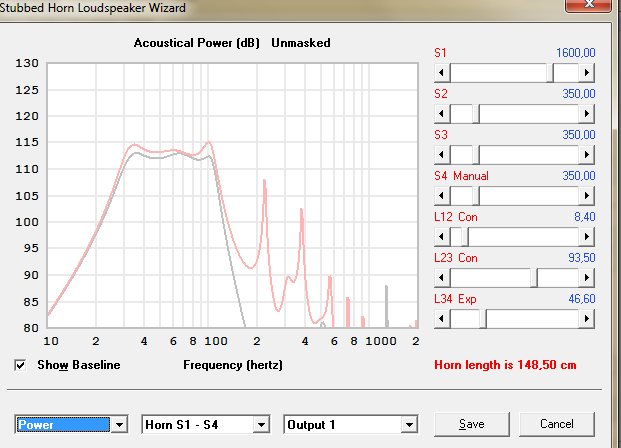Click the S1 value 1600,00
The height and width of the screenshot is (448, 621).
pyautogui.click(x=575, y=53)
